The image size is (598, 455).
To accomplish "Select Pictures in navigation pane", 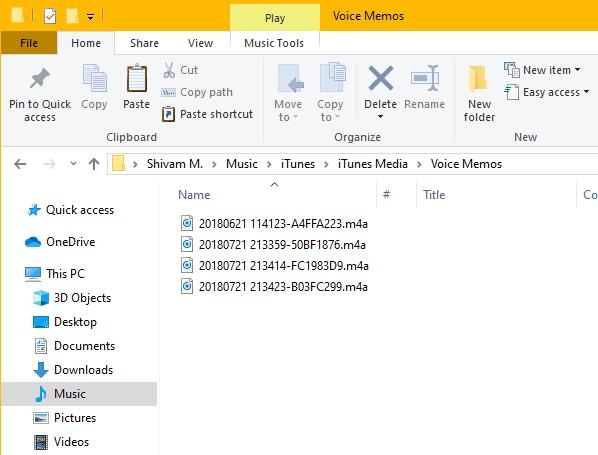I will click(x=75, y=418).
